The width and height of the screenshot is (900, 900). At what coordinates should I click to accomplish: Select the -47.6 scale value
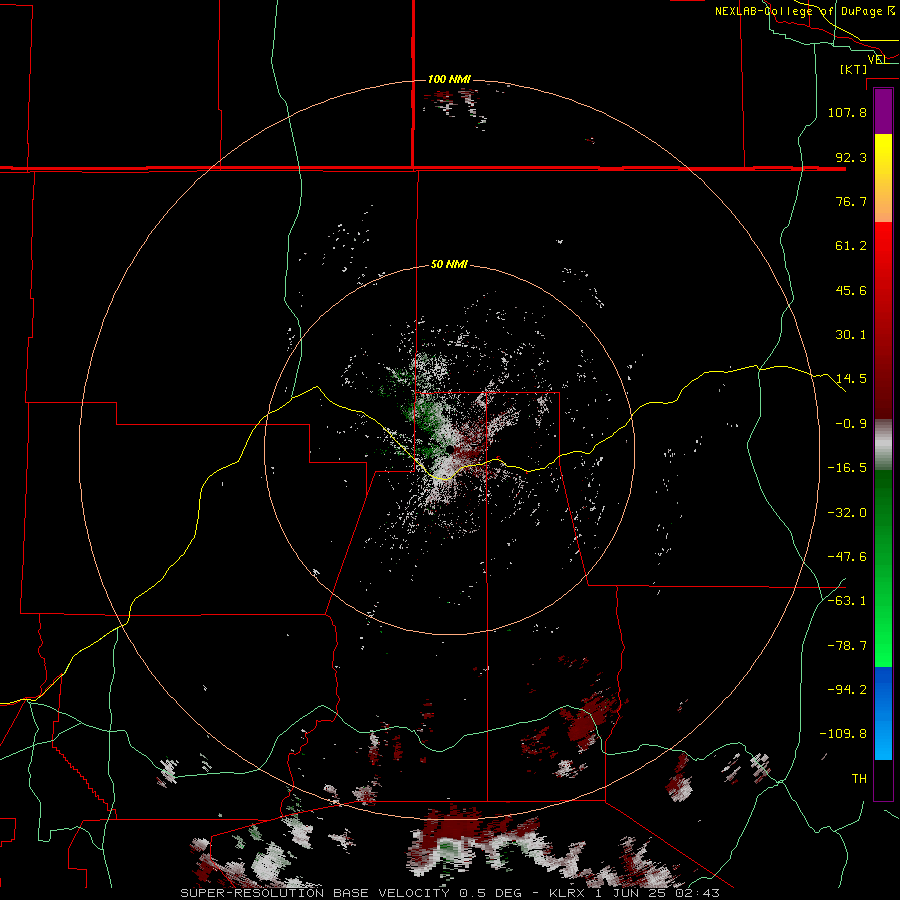[847, 557]
